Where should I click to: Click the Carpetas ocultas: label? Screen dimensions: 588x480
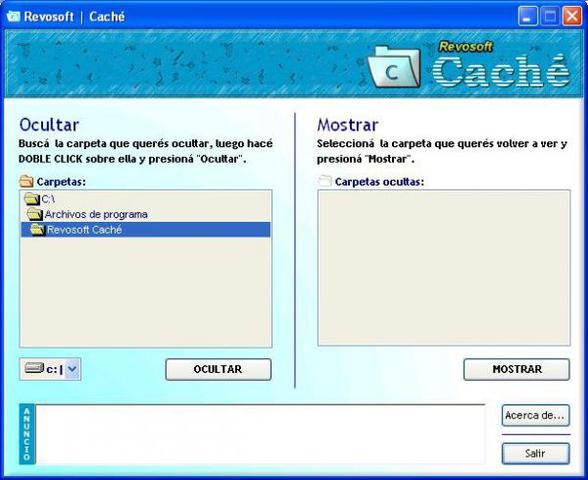(380, 182)
